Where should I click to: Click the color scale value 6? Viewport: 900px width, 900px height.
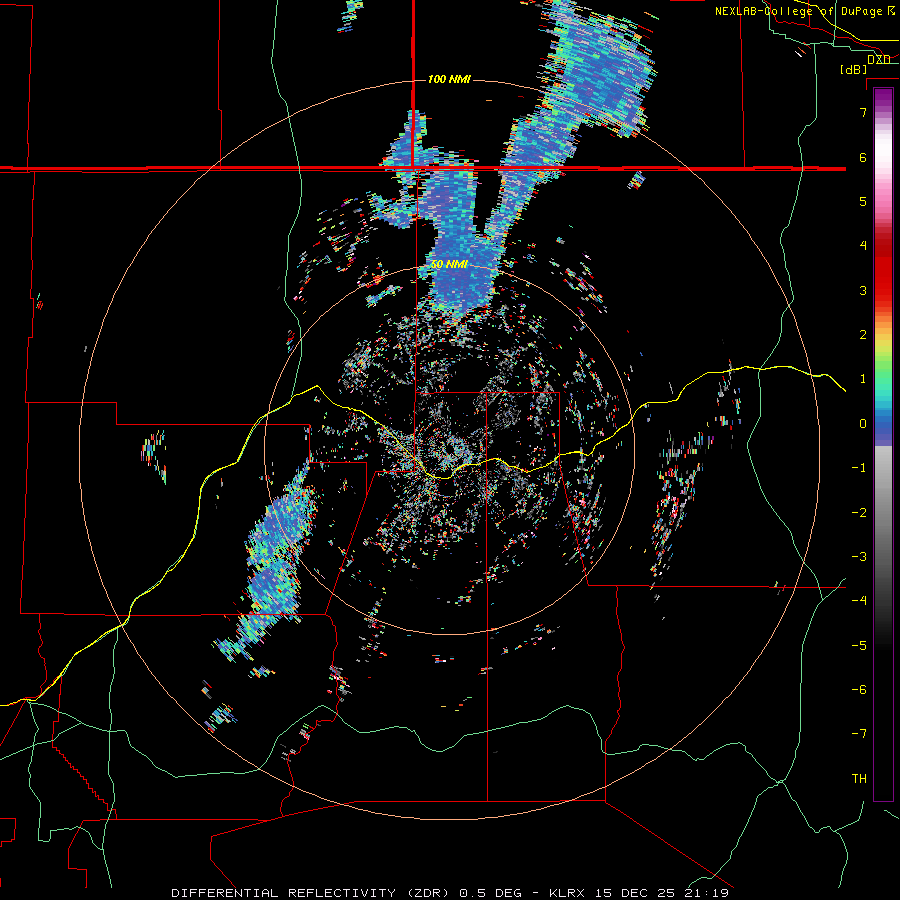click(x=863, y=157)
